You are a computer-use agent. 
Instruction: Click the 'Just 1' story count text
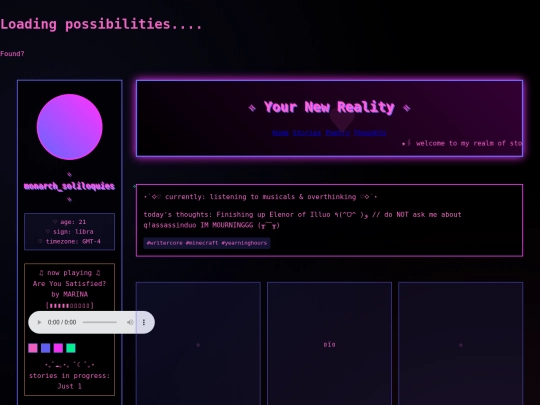point(70,386)
